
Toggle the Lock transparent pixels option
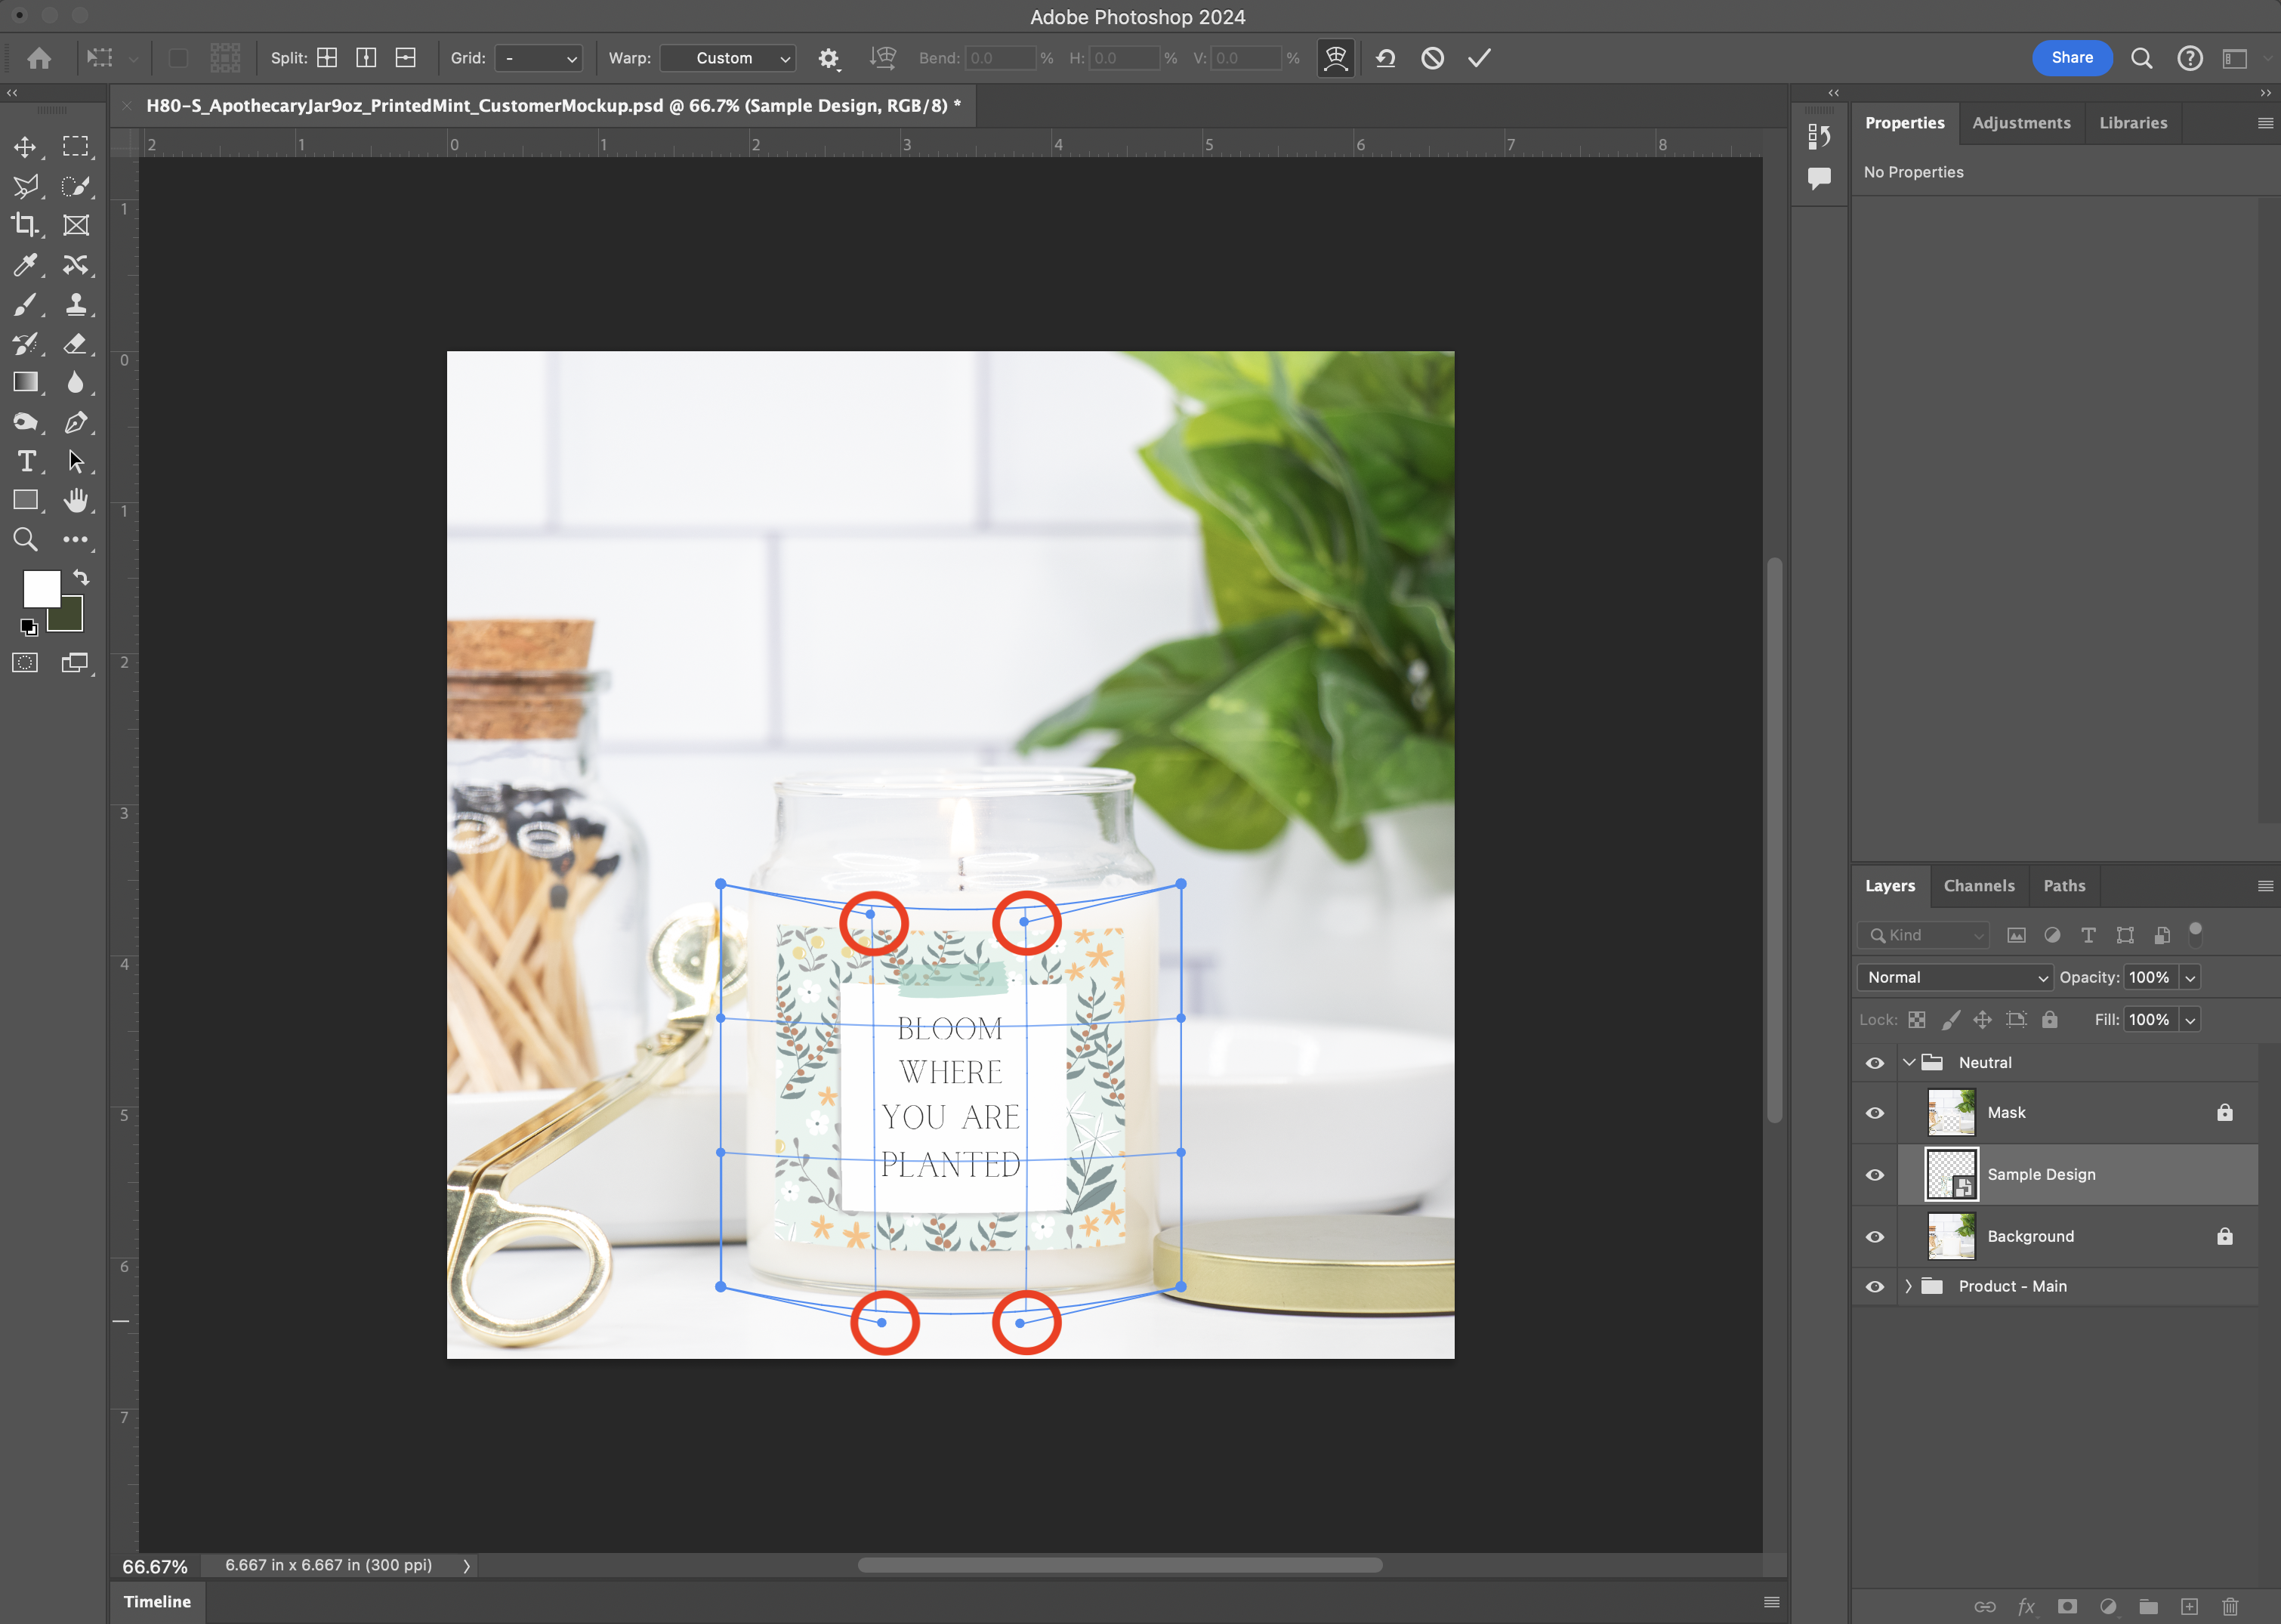1916,1020
